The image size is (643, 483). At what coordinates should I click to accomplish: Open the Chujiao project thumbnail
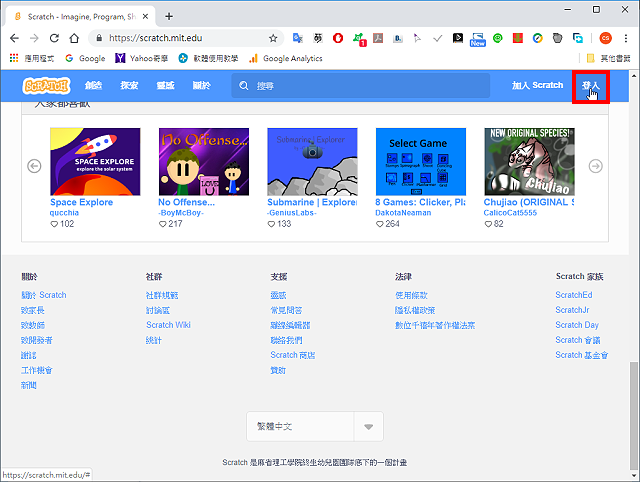tap(529, 162)
